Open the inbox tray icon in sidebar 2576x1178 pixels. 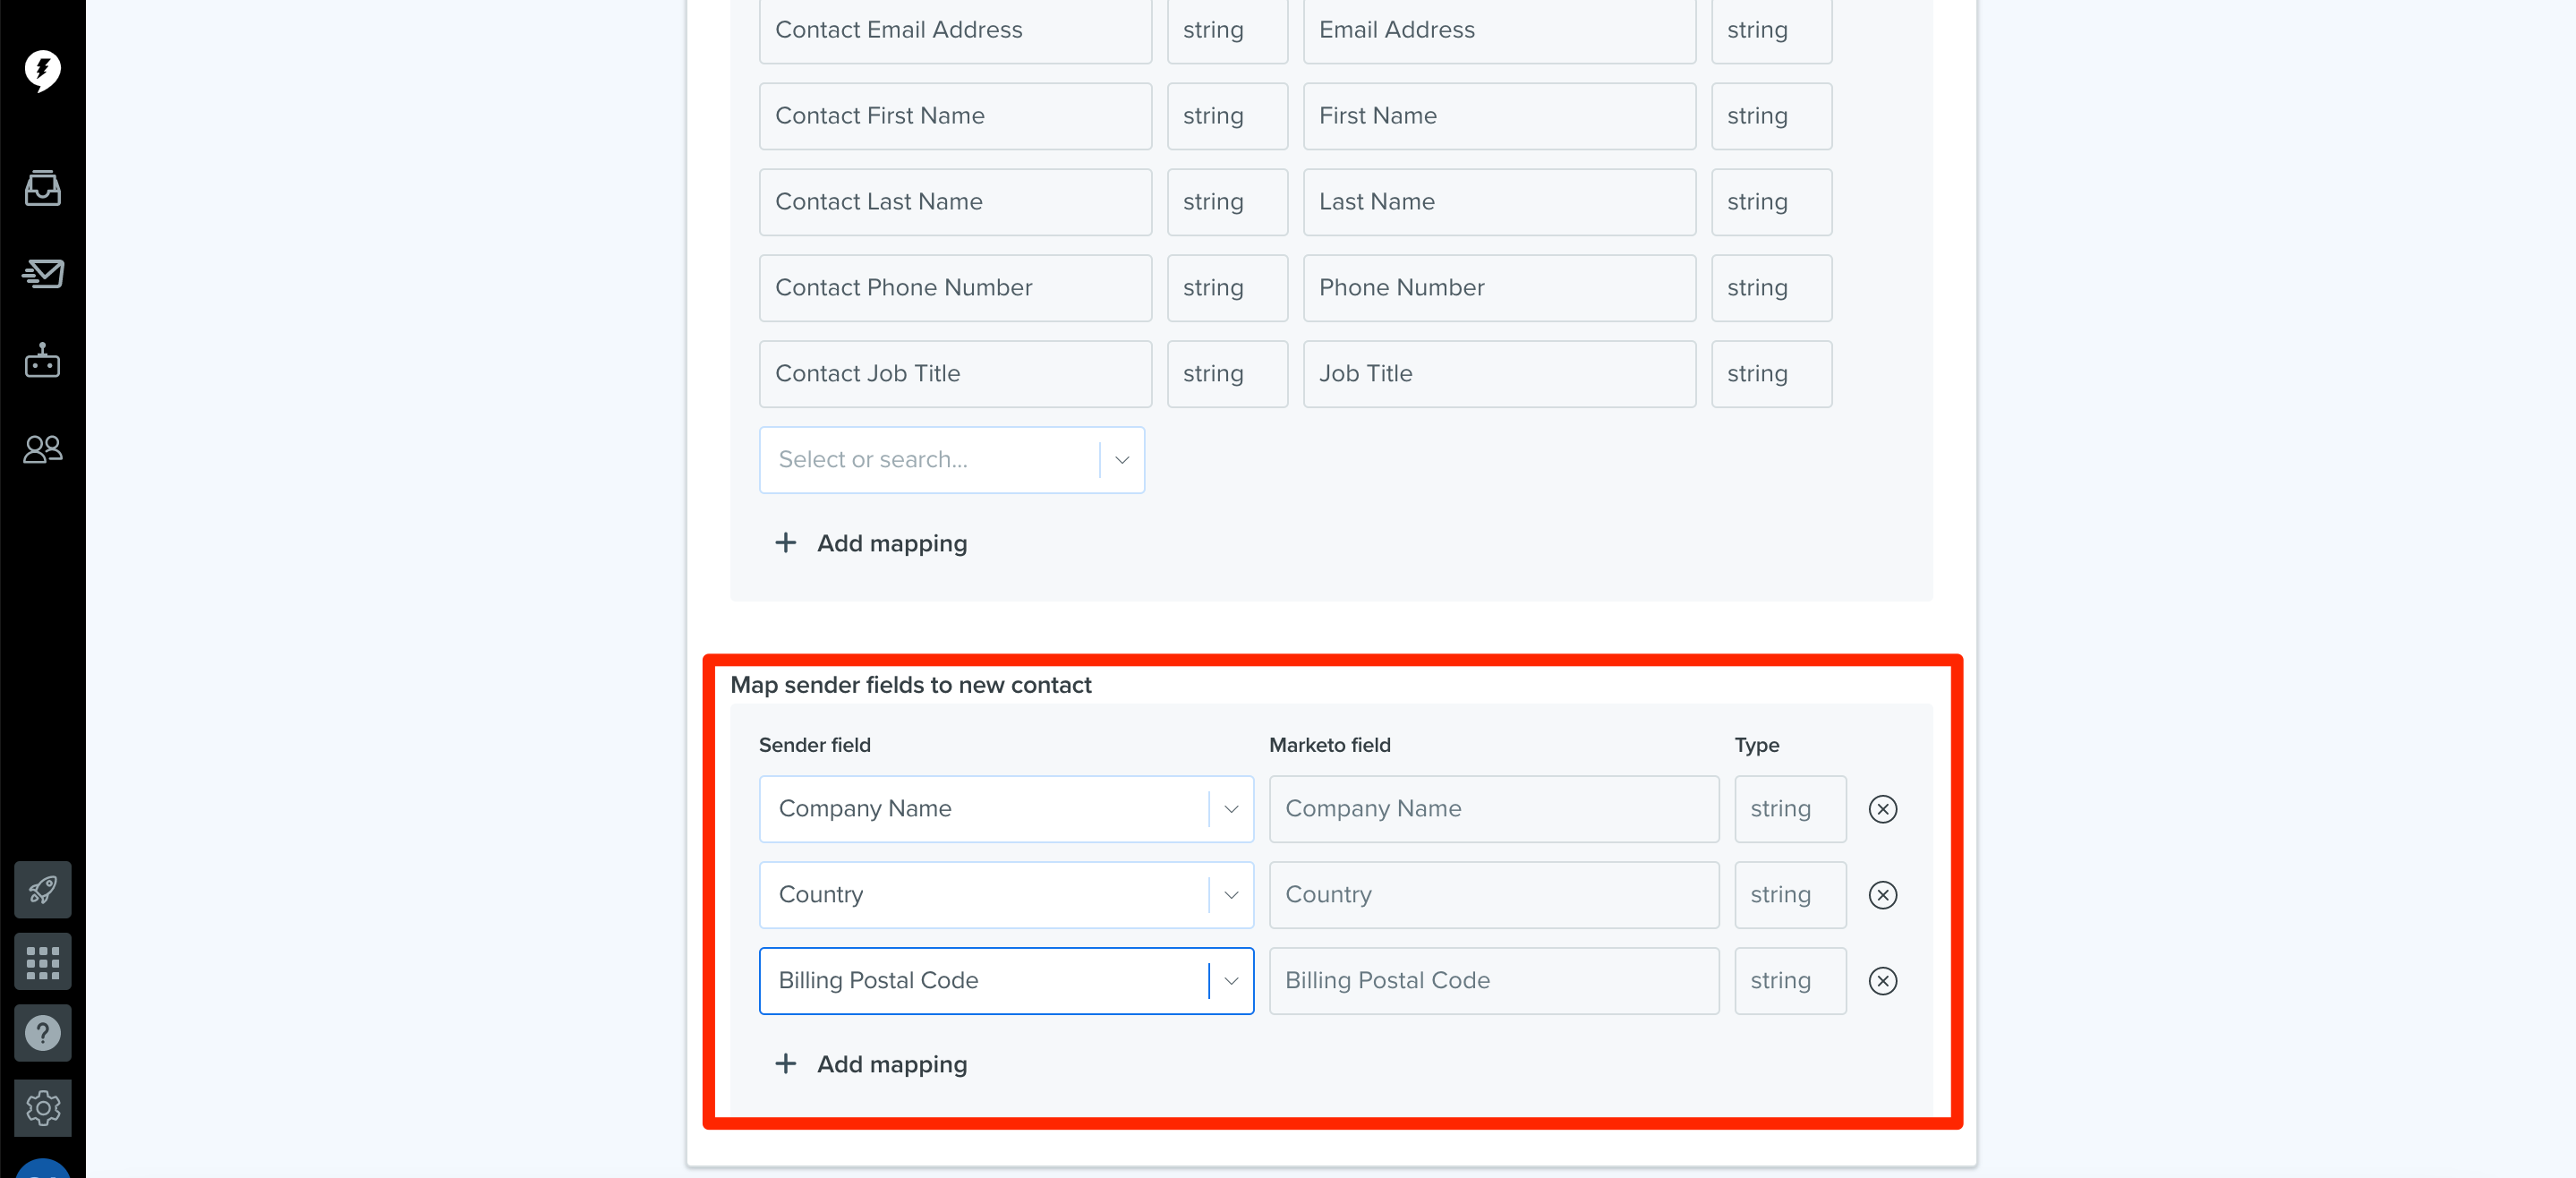[42, 188]
